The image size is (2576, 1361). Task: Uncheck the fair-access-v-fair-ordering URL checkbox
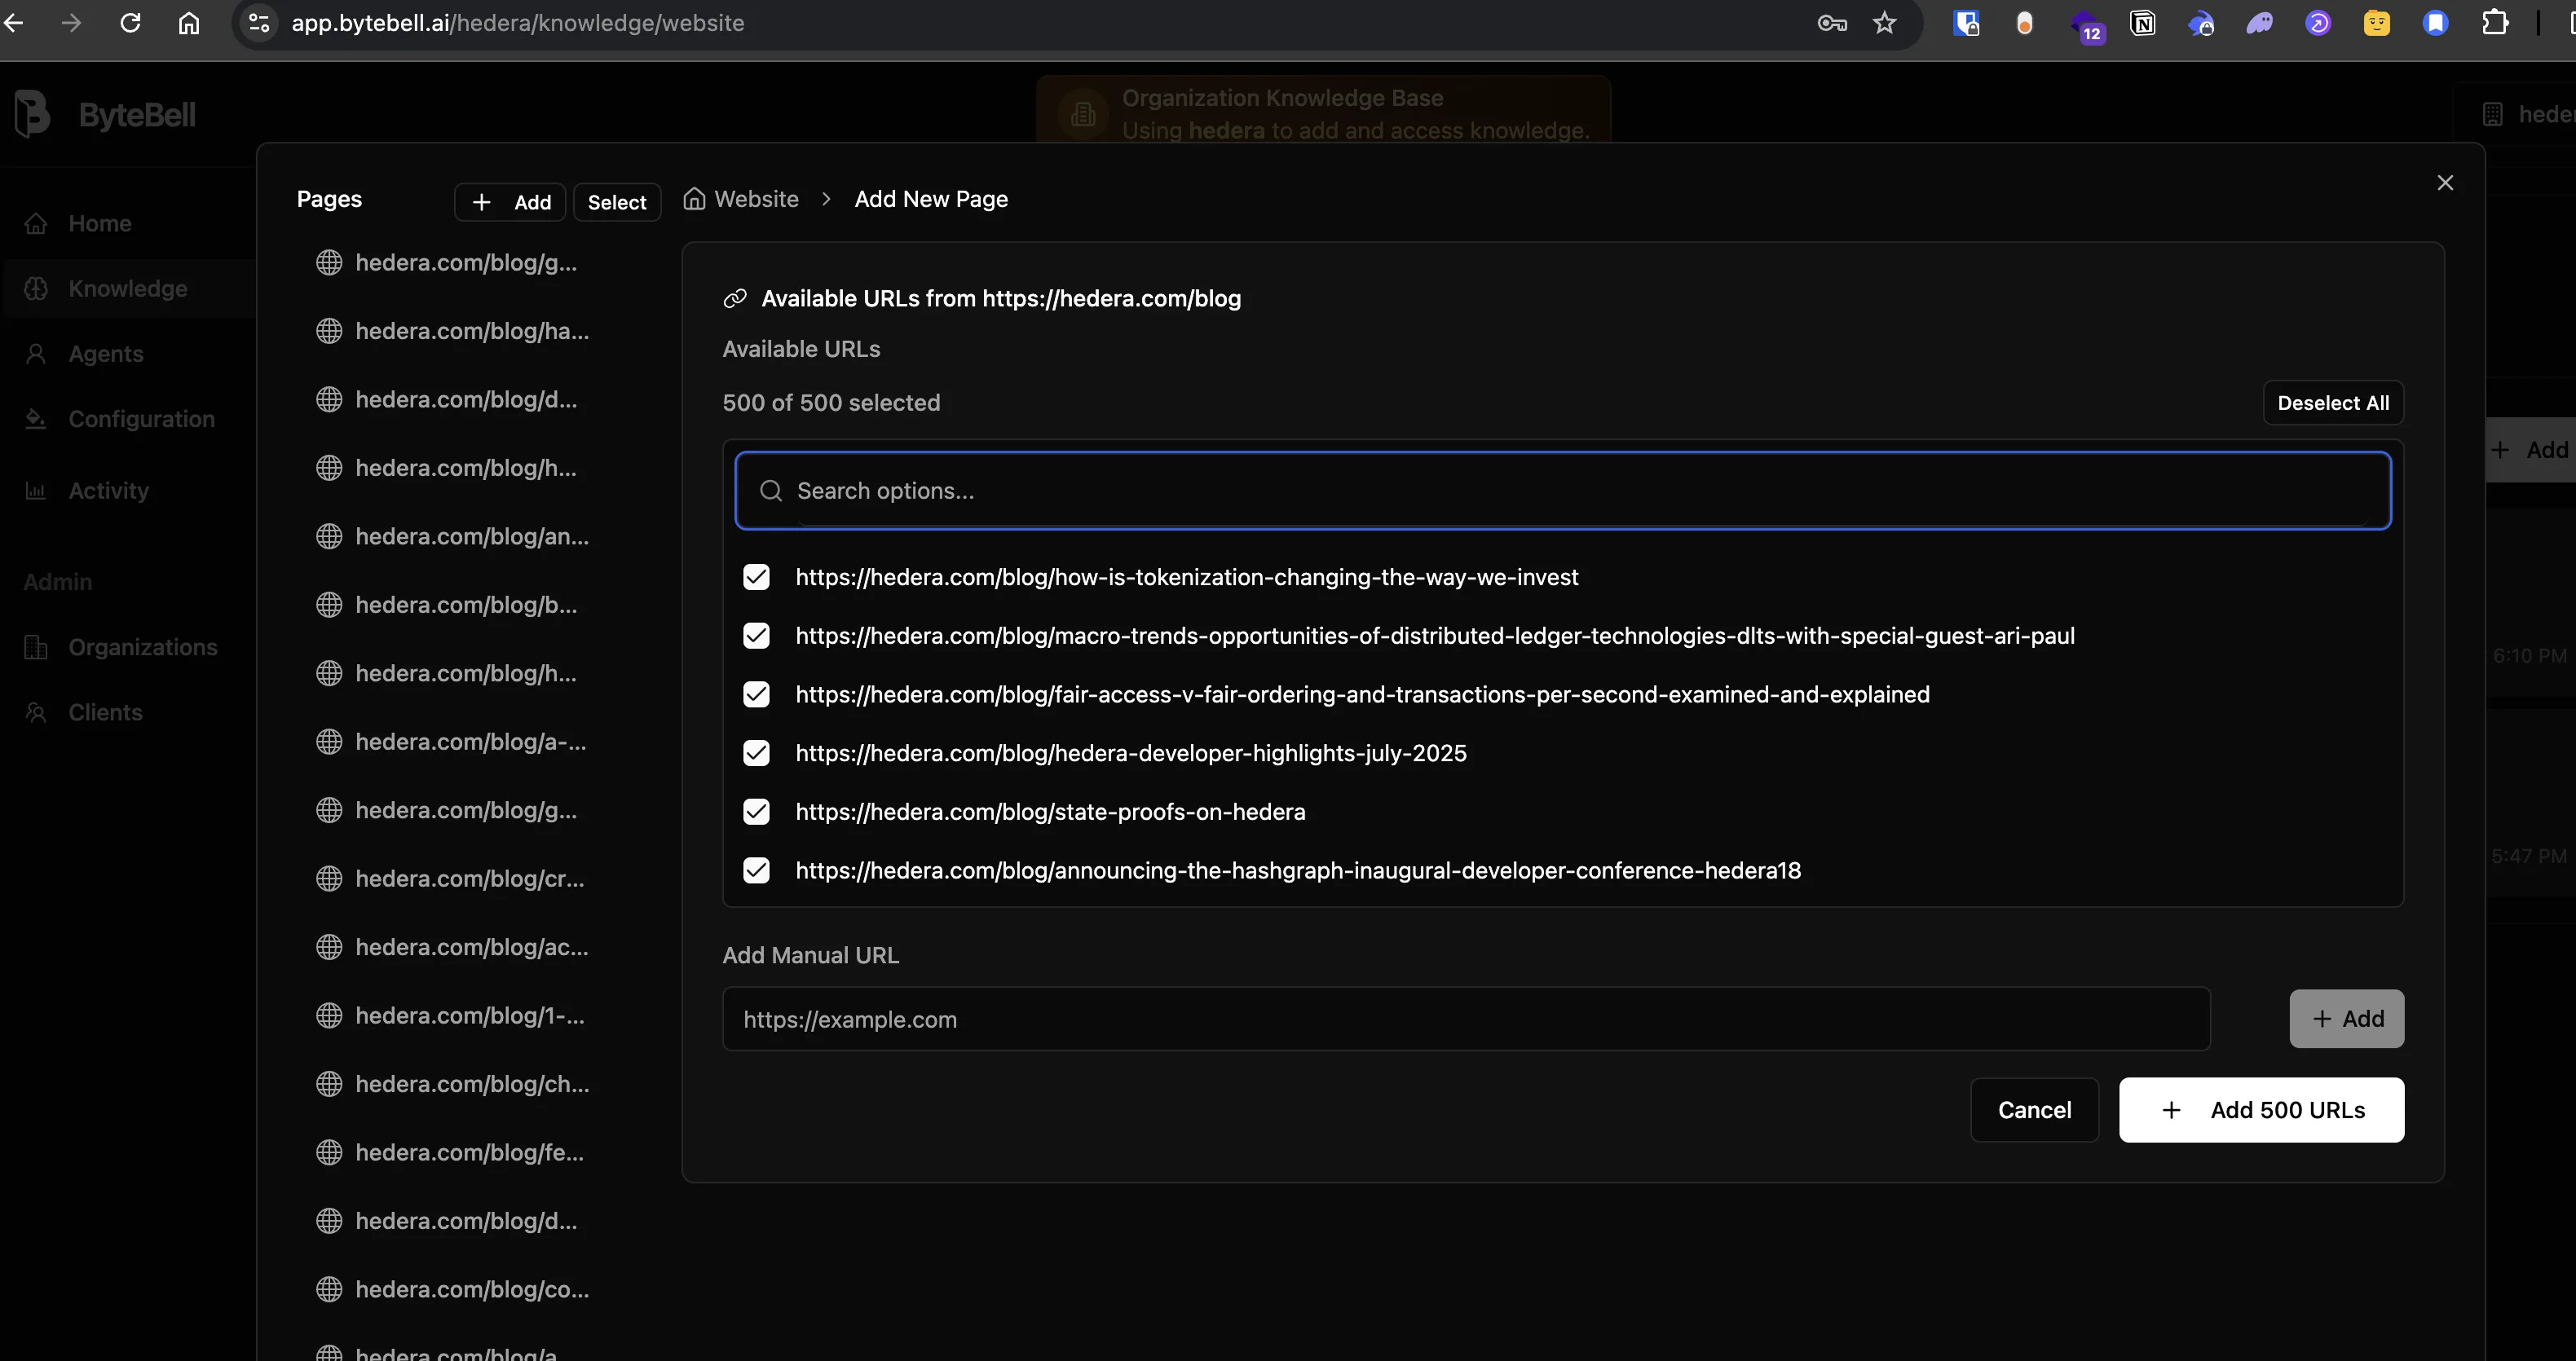[x=757, y=694]
